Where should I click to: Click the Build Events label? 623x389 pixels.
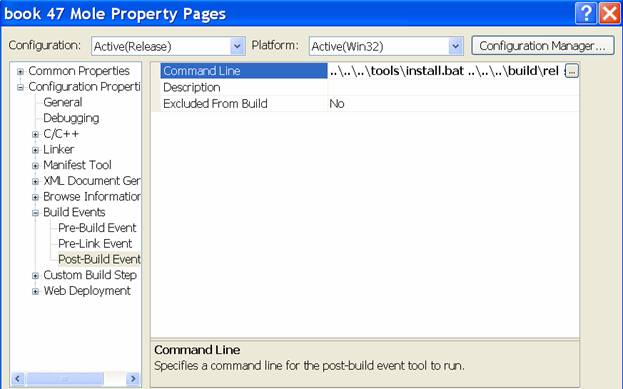pyautogui.click(x=74, y=212)
